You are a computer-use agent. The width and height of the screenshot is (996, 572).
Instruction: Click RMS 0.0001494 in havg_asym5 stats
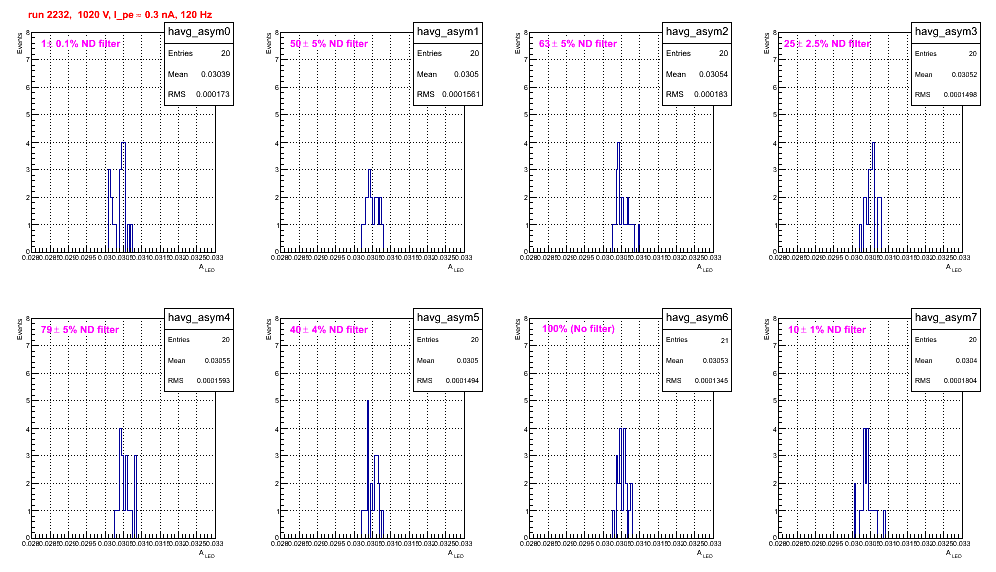click(x=448, y=381)
